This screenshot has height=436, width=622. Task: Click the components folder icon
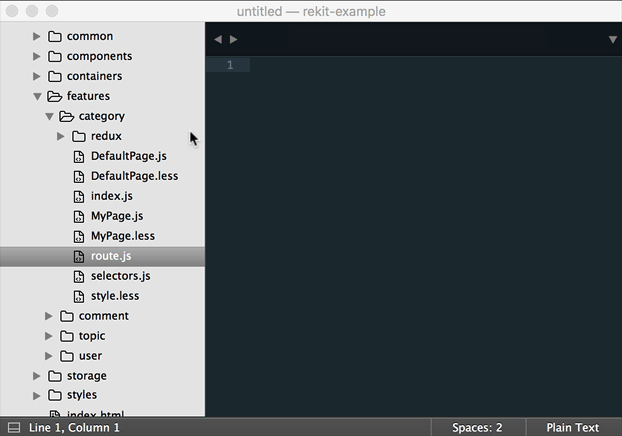pyautogui.click(x=55, y=56)
